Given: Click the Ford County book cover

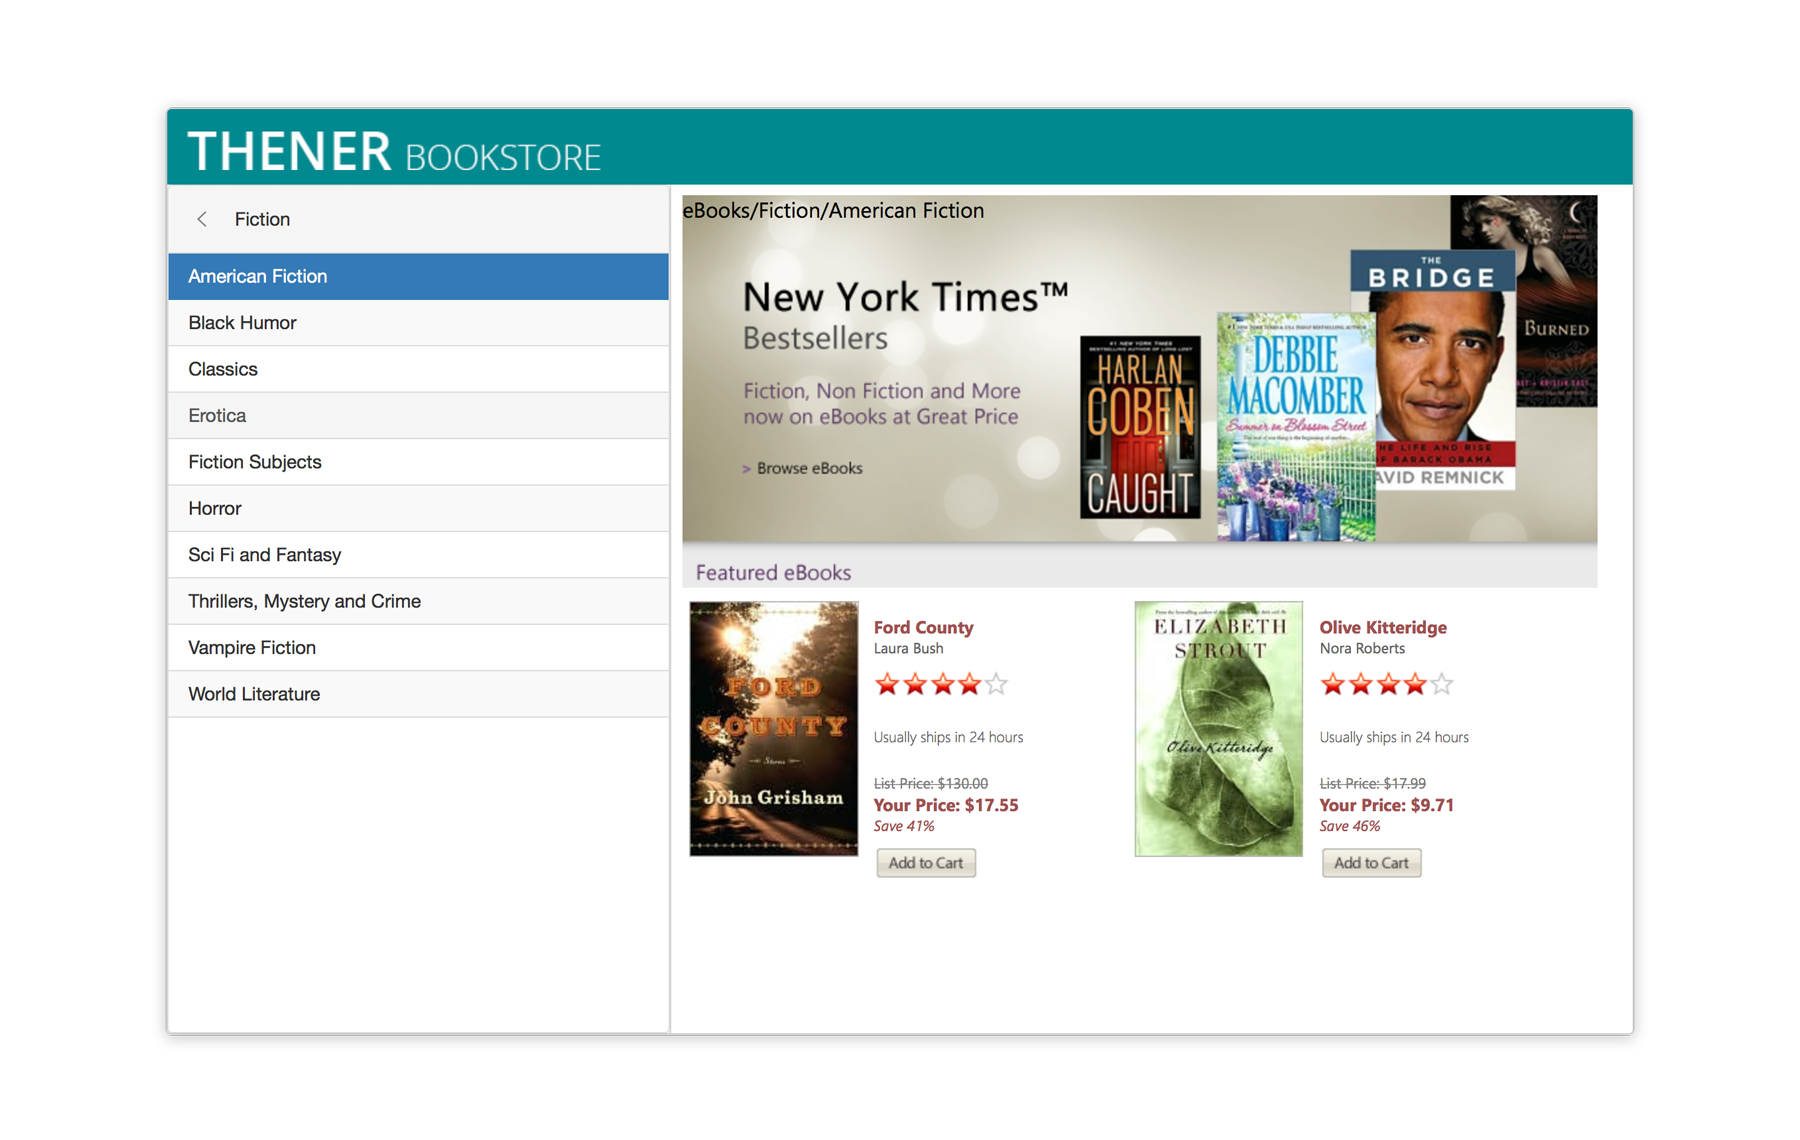Looking at the screenshot, I should point(773,728).
